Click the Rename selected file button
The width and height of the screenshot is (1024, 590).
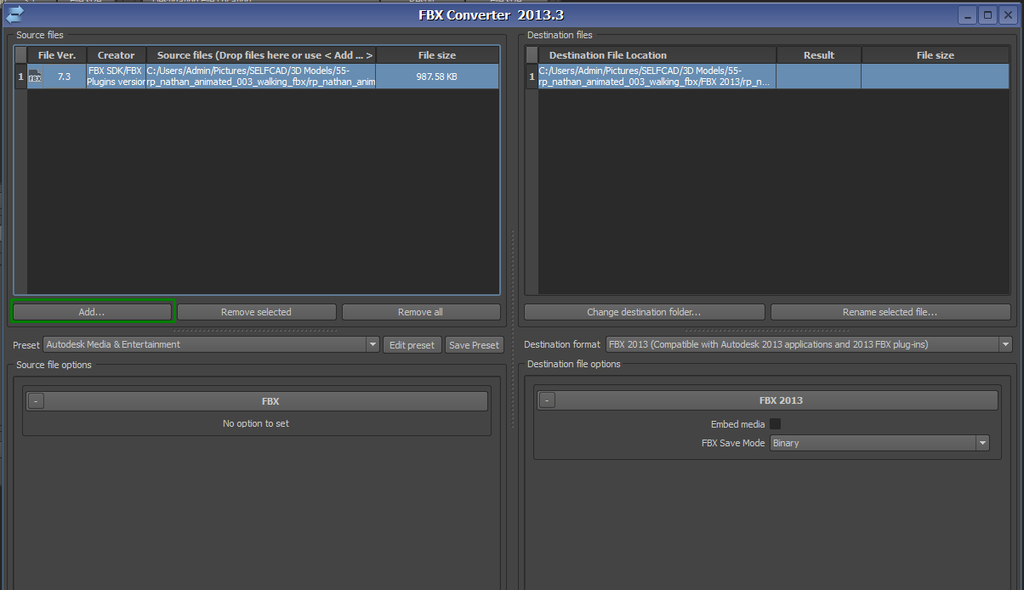coord(889,311)
